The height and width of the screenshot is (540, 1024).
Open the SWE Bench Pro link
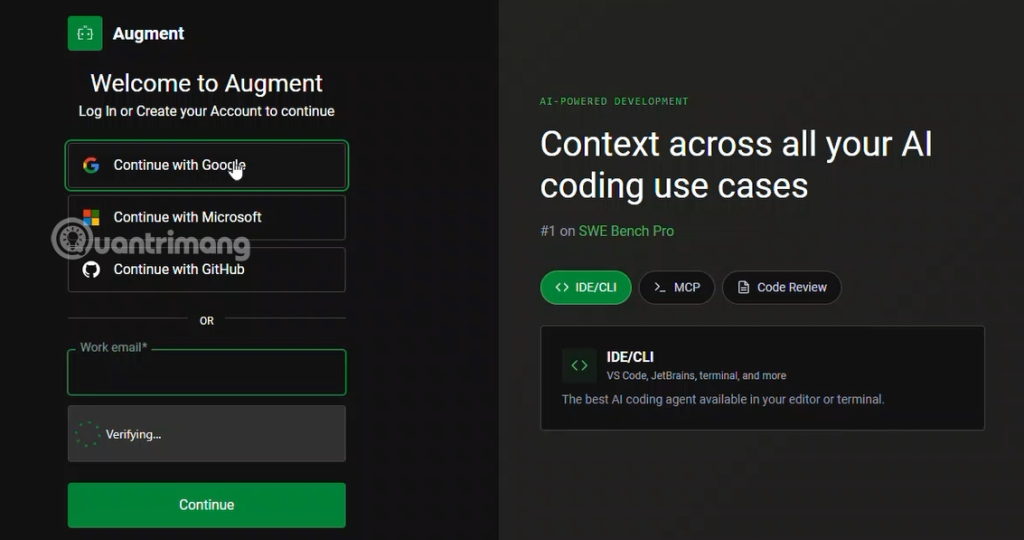626,231
